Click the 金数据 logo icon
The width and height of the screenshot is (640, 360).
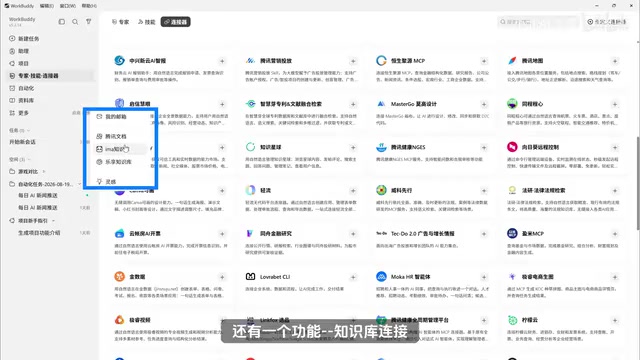(x=120, y=277)
